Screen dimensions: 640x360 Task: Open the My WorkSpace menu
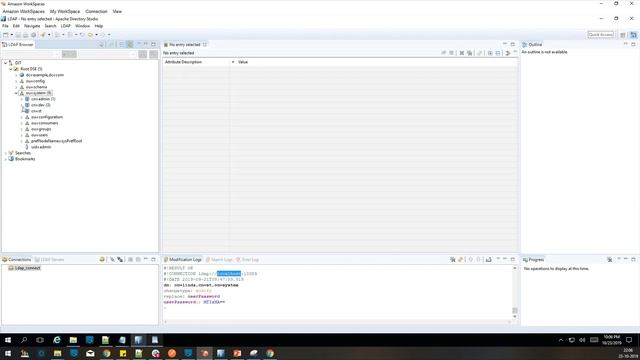[x=65, y=11]
